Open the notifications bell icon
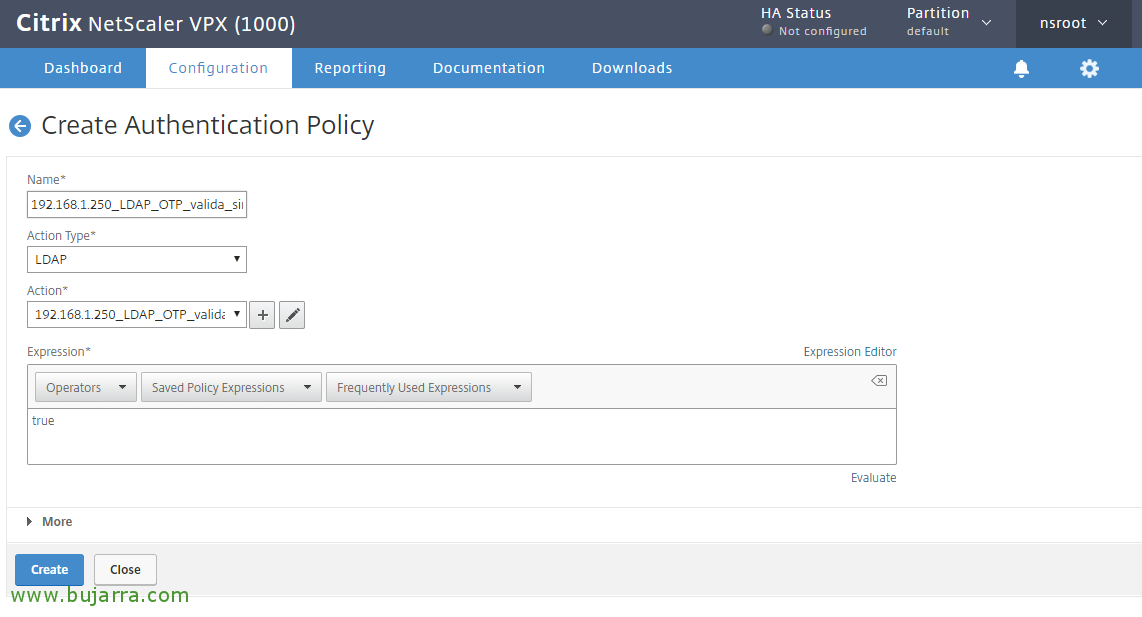Image resolution: width=1142 pixels, height=617 pixels. [x=1021, y=68]
